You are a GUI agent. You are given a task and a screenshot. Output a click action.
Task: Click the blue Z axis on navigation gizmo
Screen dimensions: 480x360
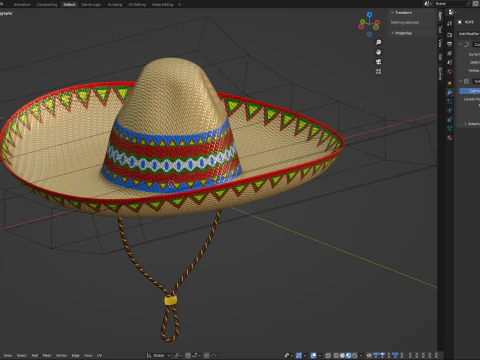click(369, 15)
